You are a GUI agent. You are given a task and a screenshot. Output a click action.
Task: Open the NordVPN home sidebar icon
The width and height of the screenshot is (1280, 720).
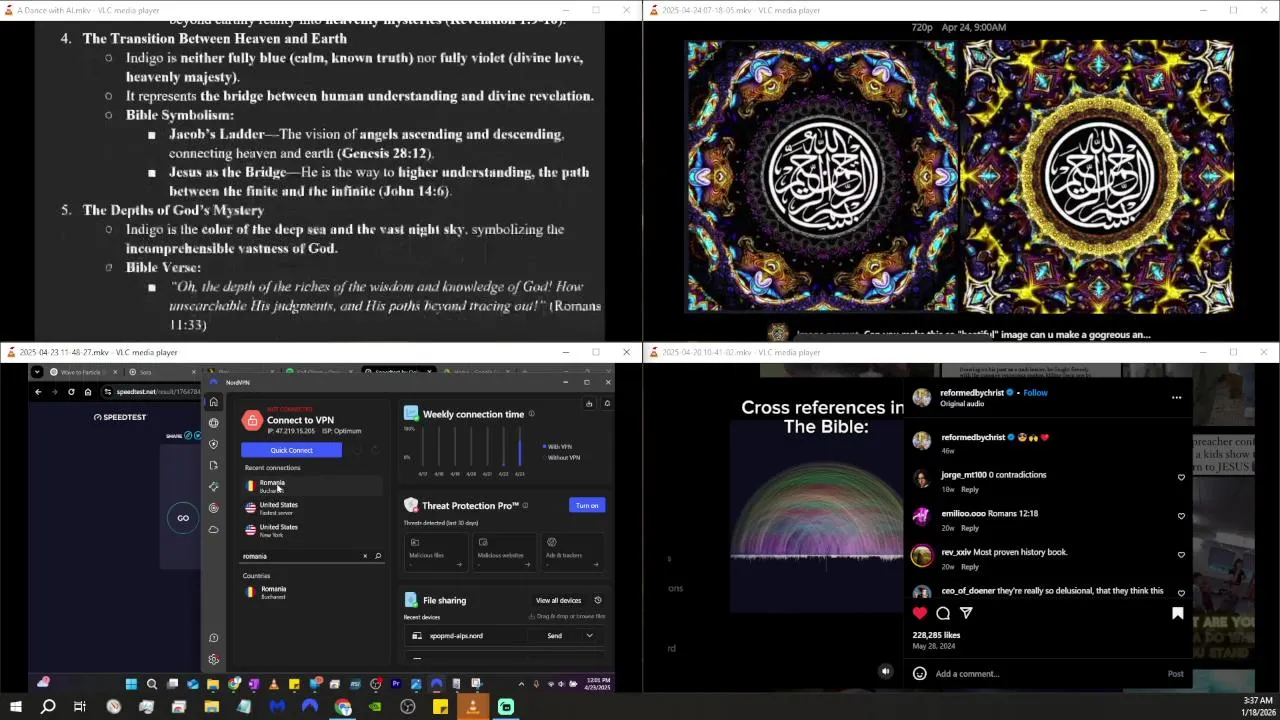pyautogui.click(x=213, y=402)
